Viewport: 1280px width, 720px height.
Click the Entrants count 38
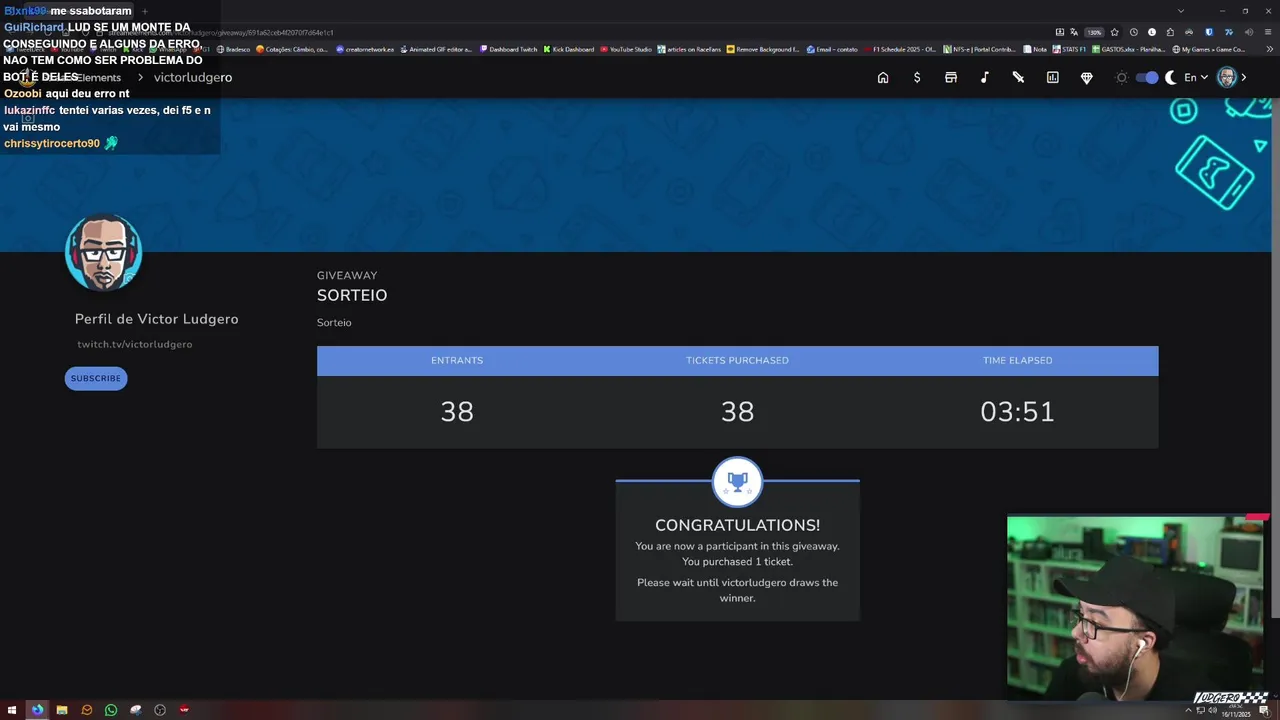coord(457,412)
